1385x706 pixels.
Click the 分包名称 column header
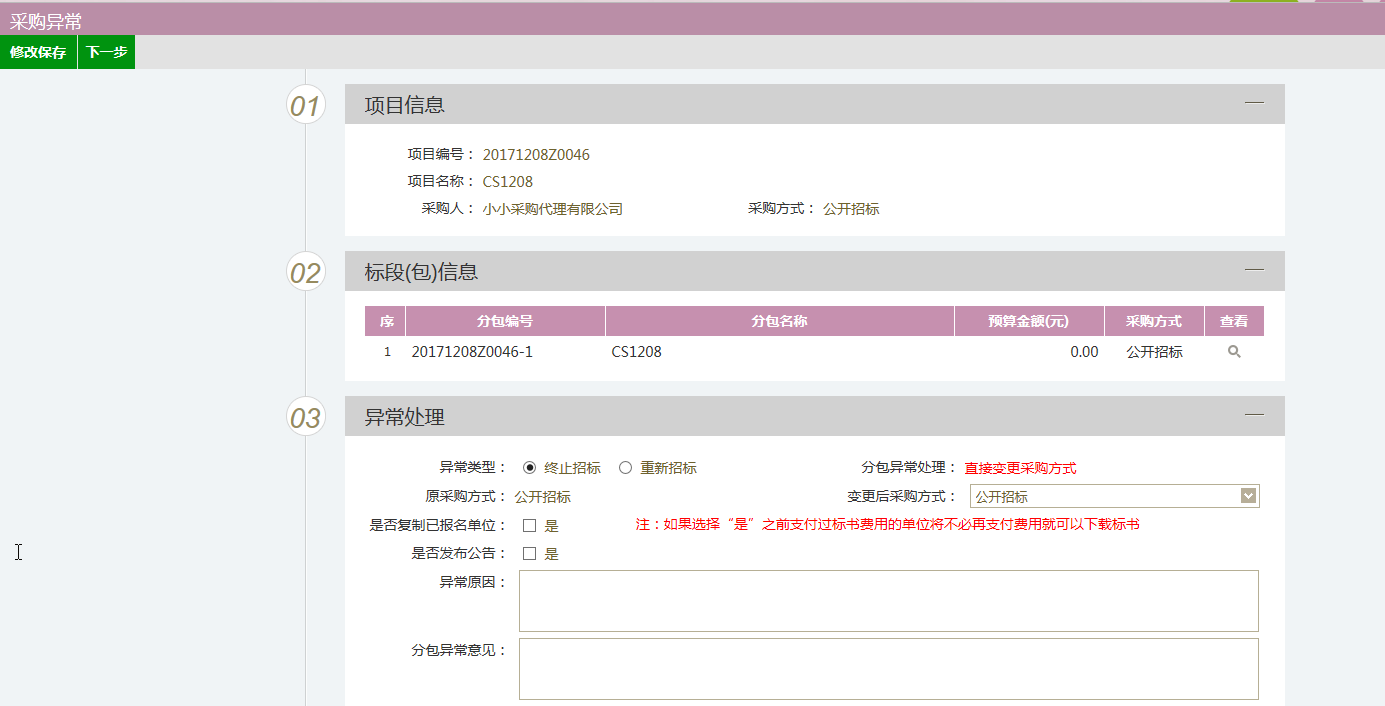click(x=779, y=321)
